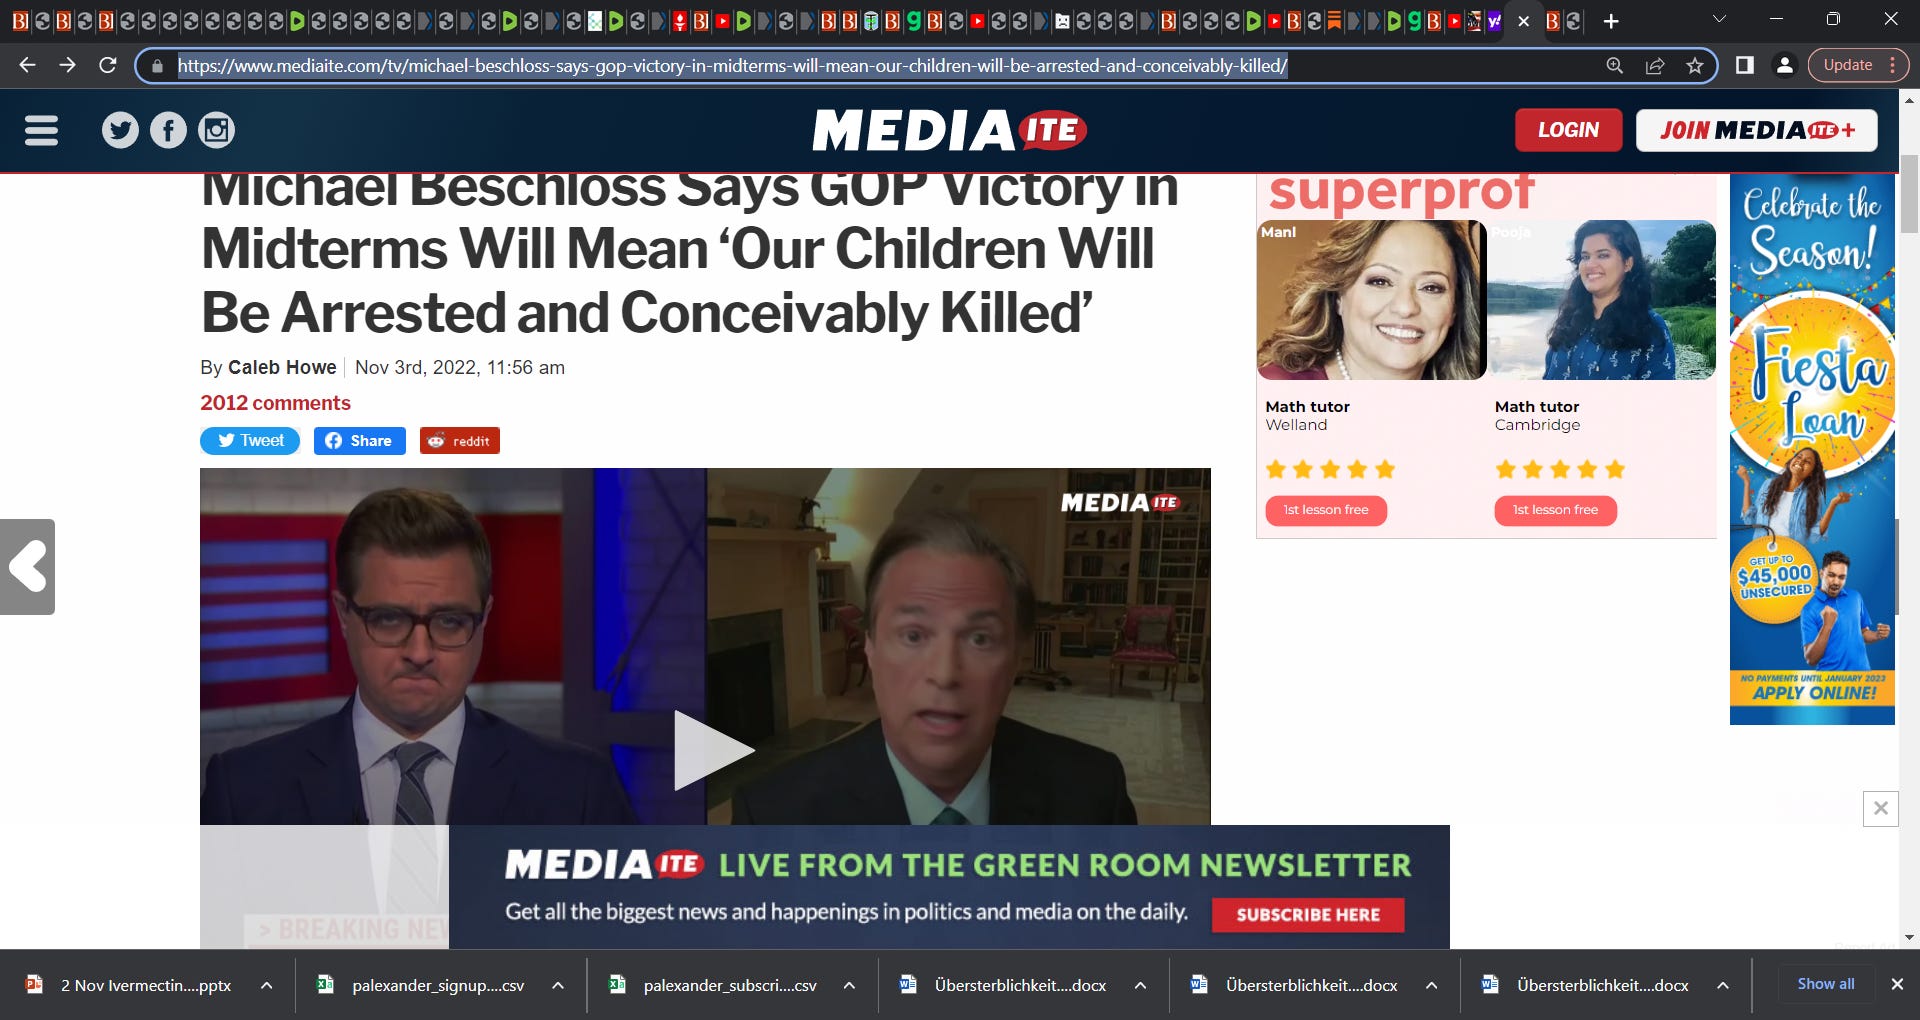Expand options for third Übersterblichkeit docx
This screenshot has width=1920, height=1020.
[x=1723, y=985]
